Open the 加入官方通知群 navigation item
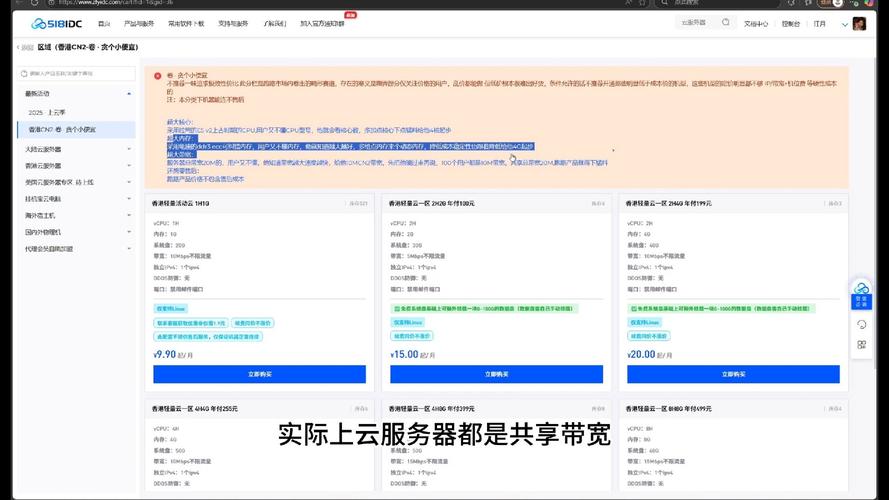Viewport: 889px width, 500px height. click(x=322, y=24)
